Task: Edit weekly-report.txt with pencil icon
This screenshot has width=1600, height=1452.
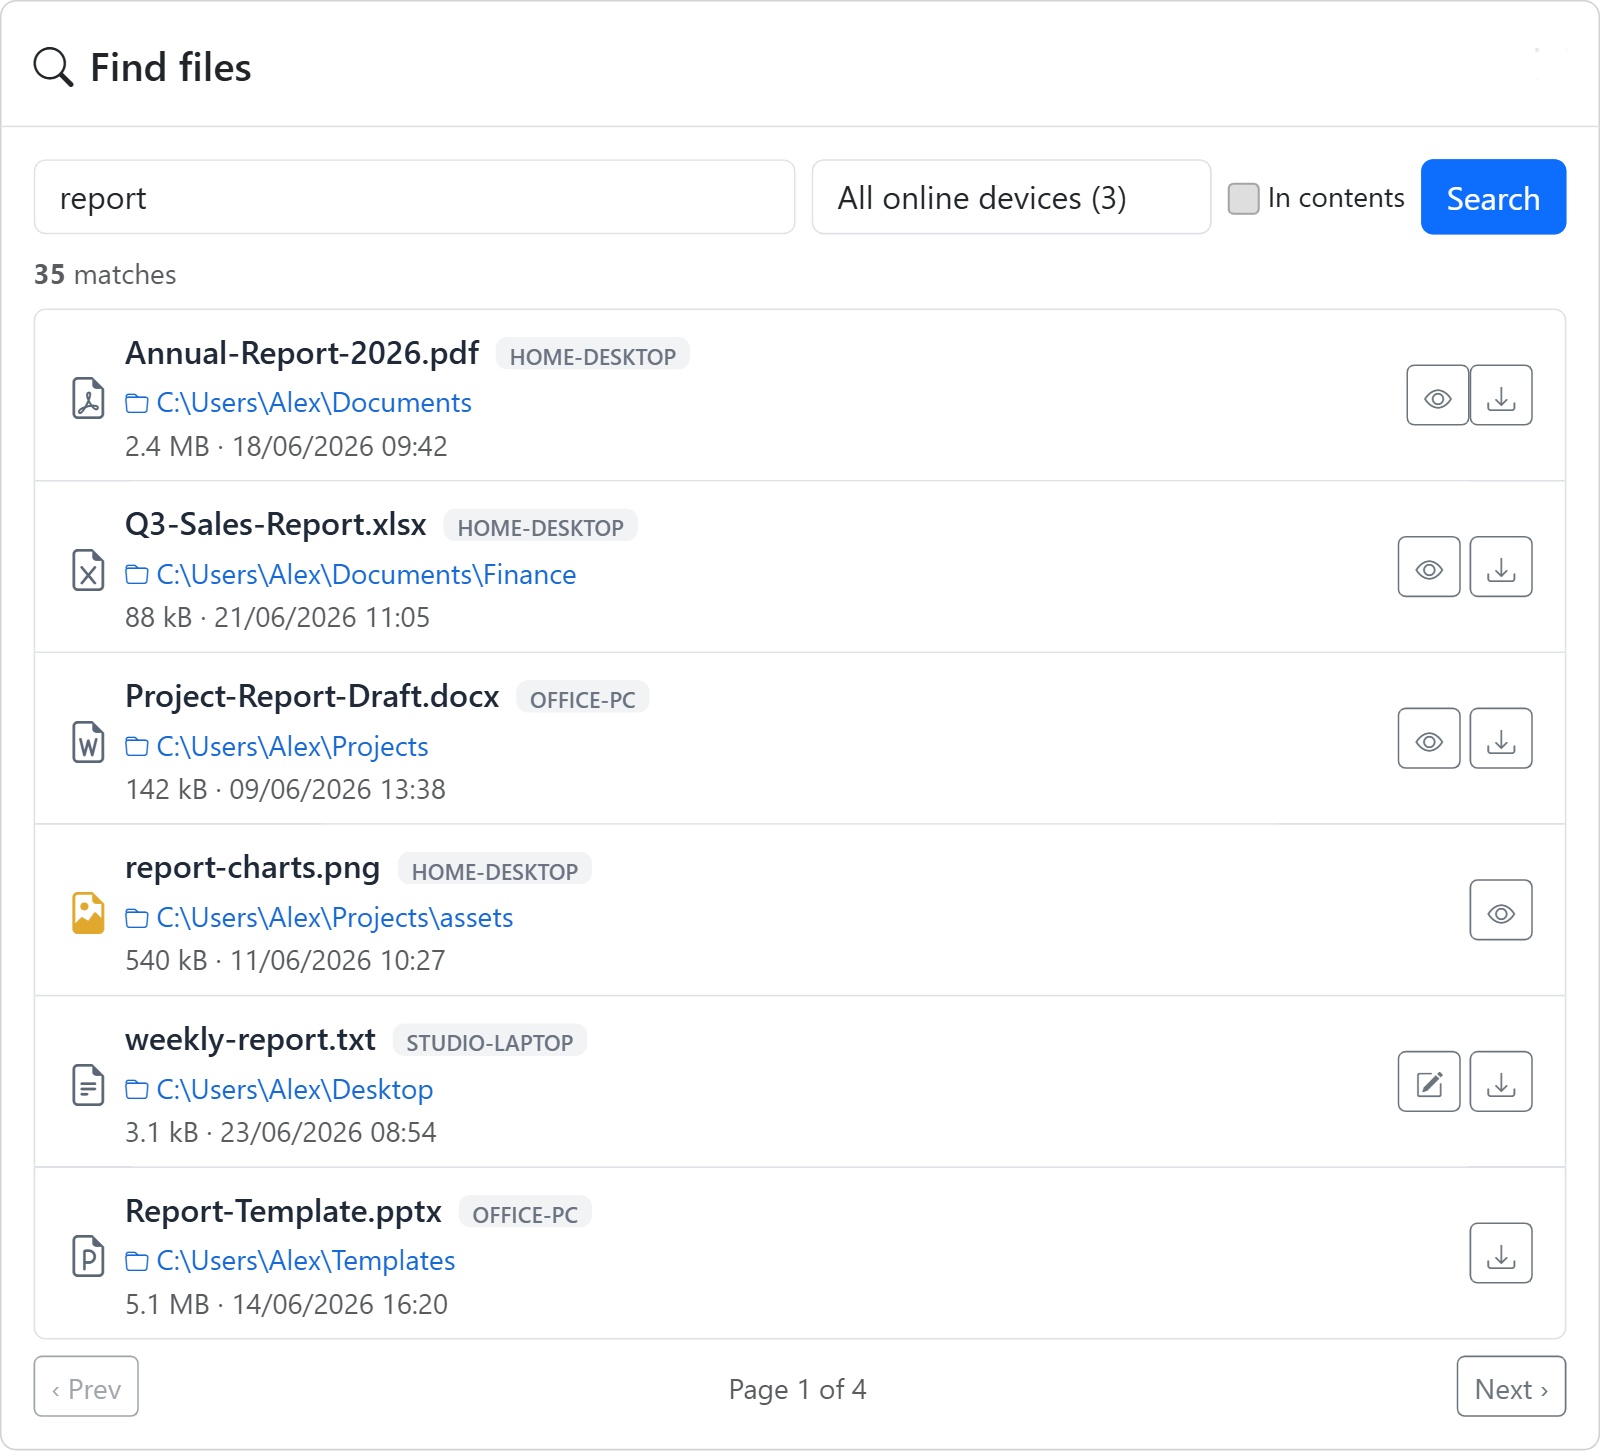Action: point(1429,1081)
